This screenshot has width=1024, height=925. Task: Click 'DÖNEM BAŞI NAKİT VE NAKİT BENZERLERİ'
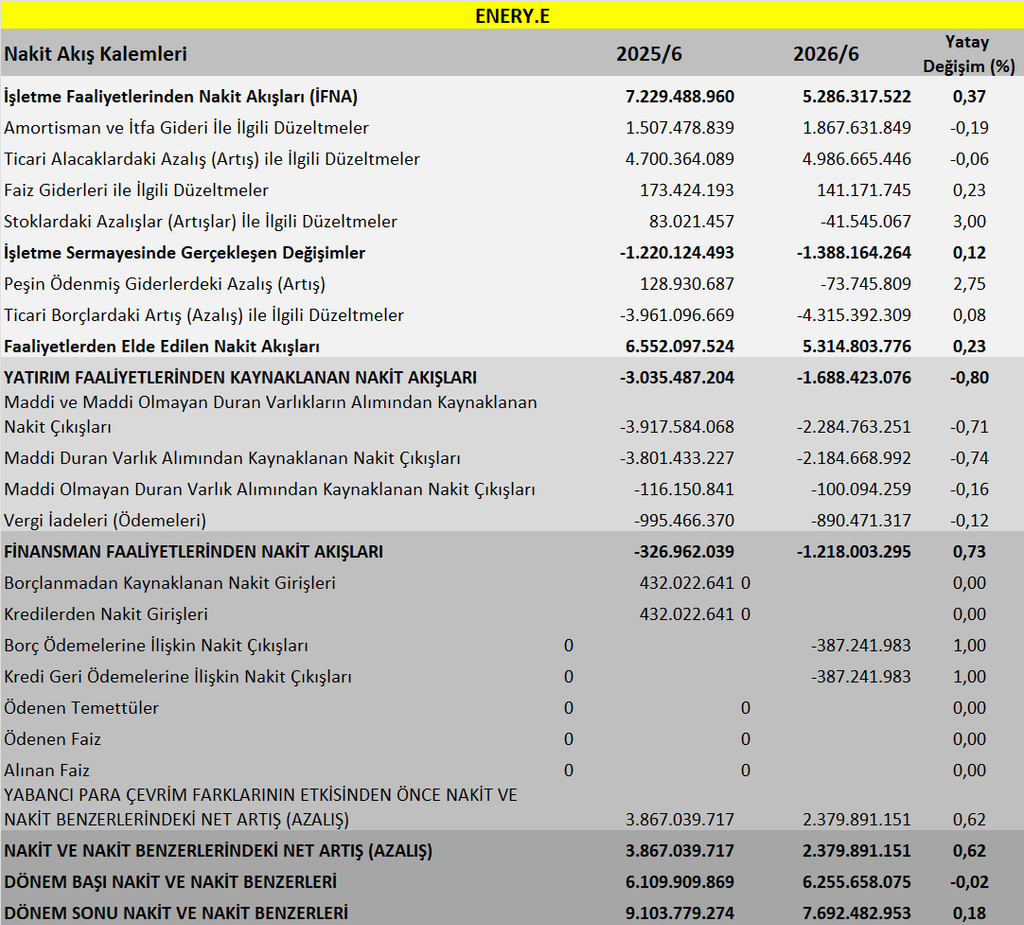coord(170,883)
